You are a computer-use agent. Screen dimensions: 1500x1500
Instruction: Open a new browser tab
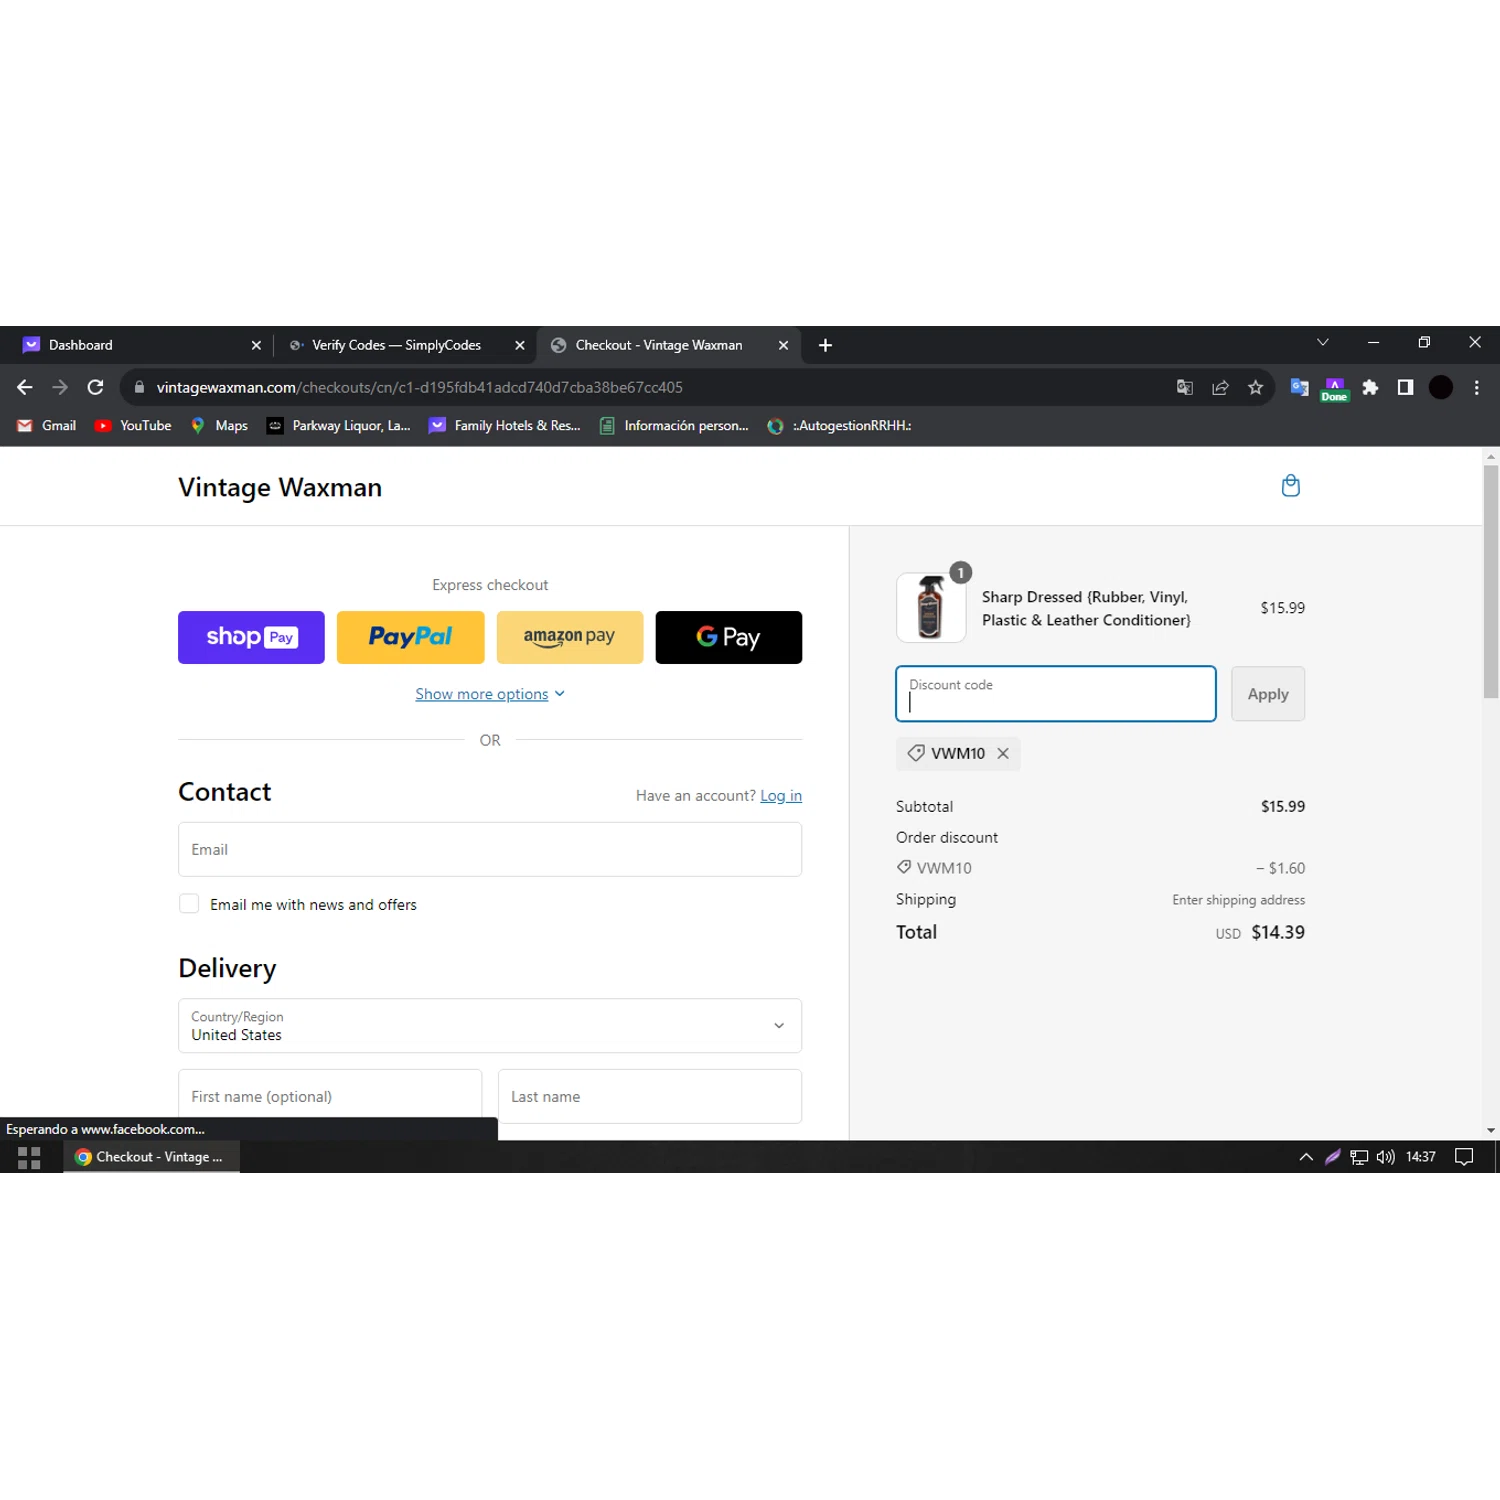[825, 345]
